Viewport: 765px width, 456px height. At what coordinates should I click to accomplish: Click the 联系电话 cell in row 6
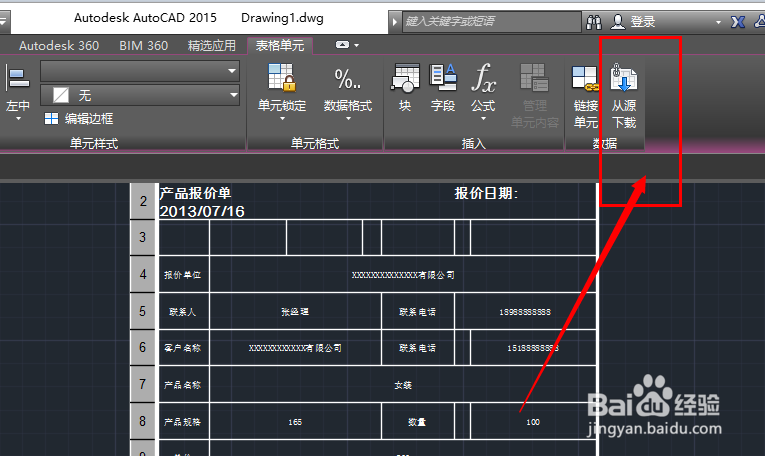[418, 348]
